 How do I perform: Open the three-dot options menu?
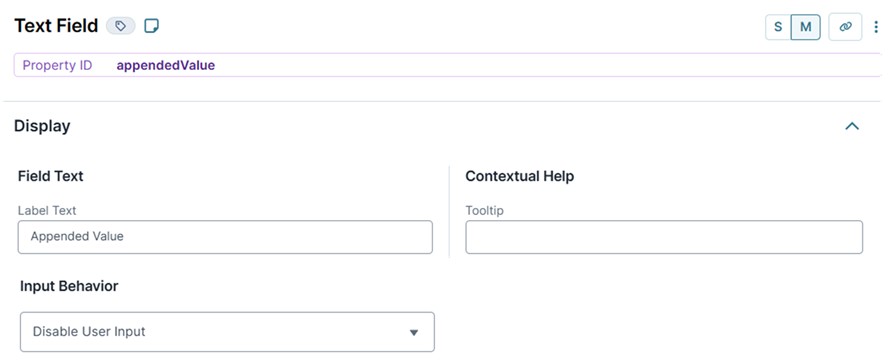pyautogui.click(x=876, y=26)
